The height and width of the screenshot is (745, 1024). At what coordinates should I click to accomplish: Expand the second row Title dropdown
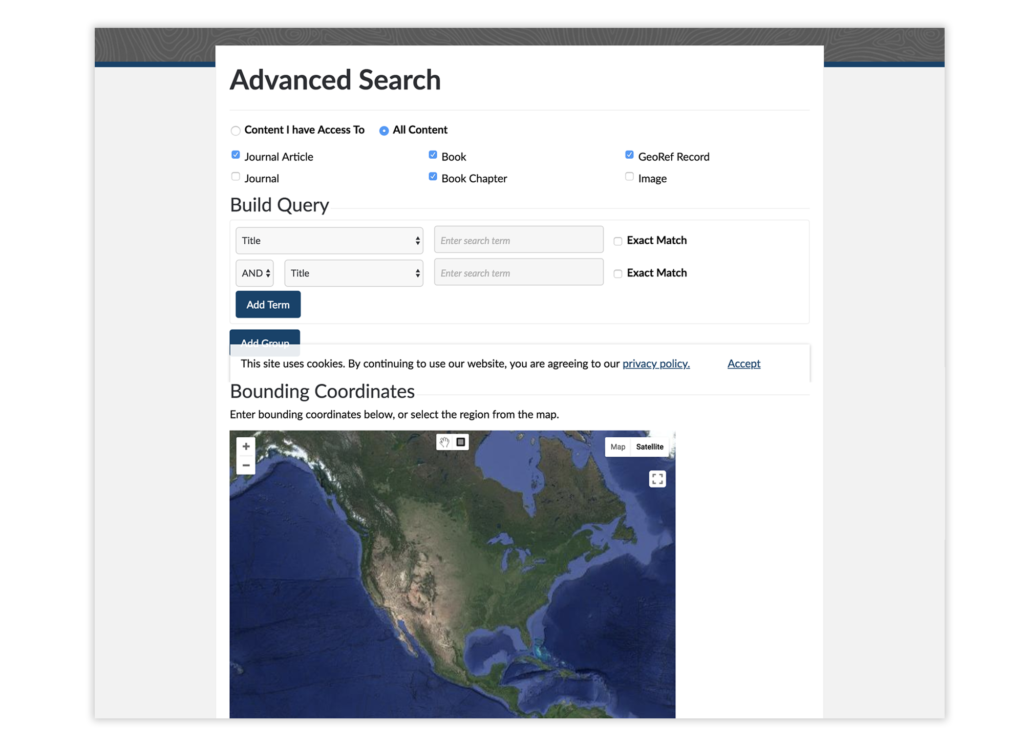[x=353, y=273]
